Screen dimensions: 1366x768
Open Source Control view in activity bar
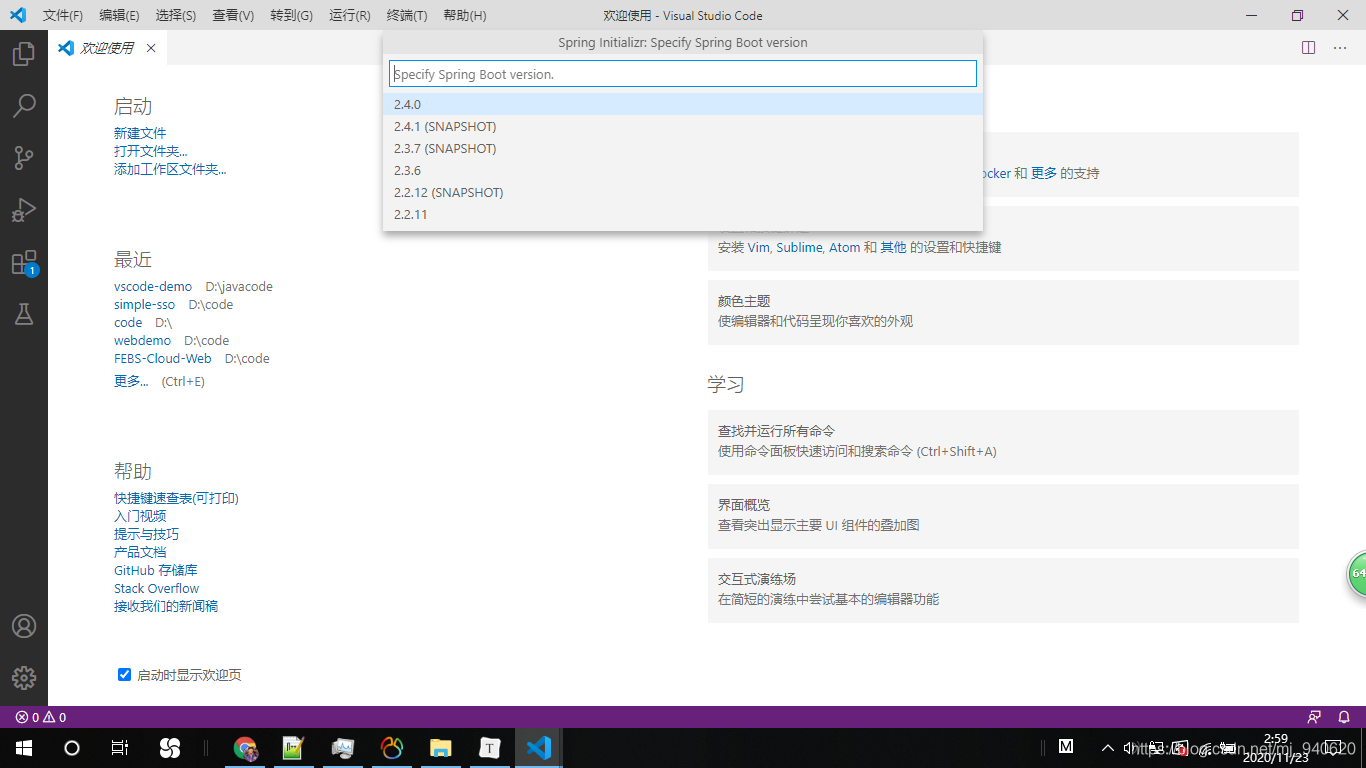click(24, 157)
